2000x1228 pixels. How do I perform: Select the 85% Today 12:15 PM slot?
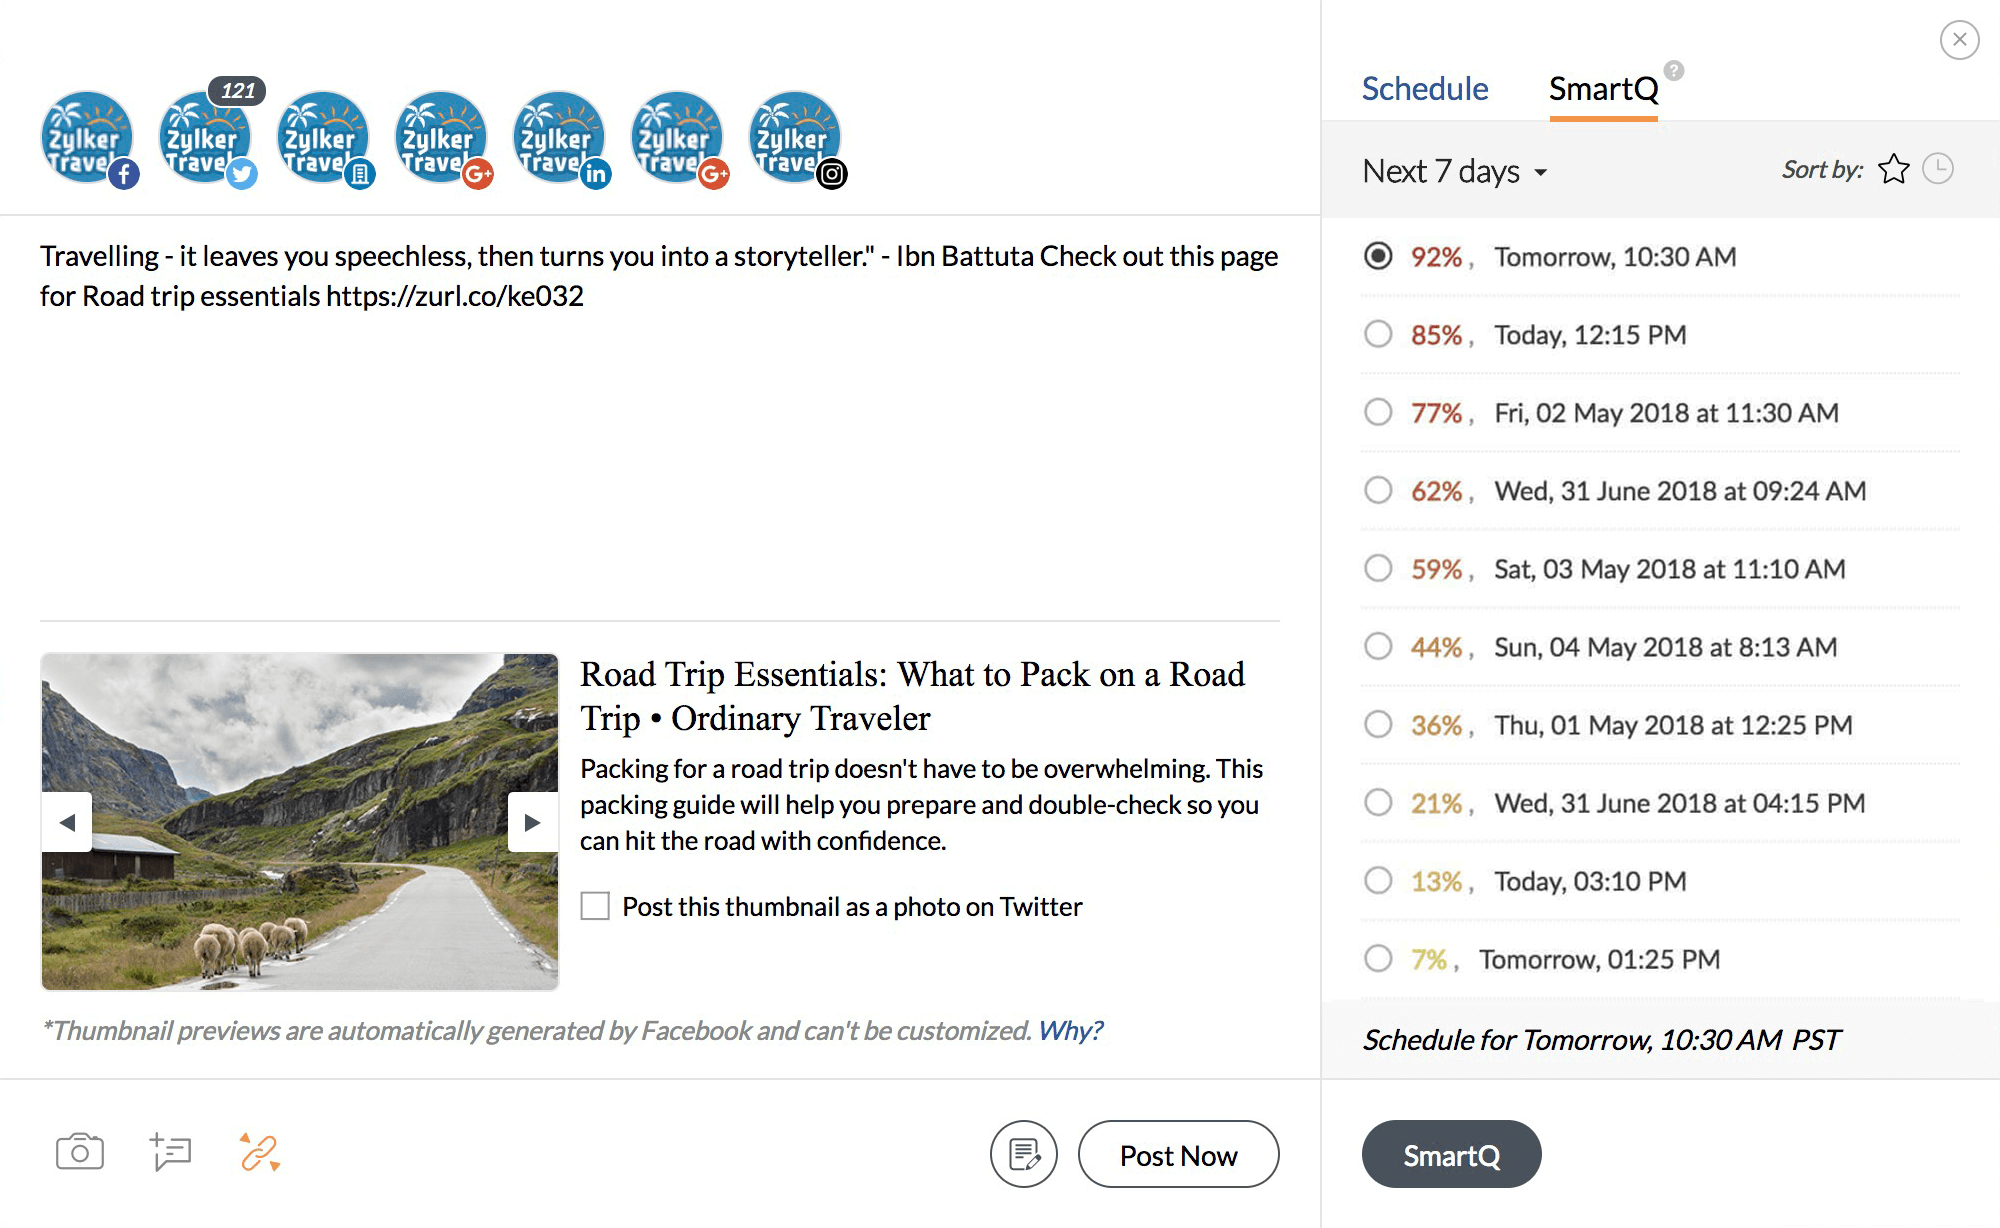click(1378, 334)
